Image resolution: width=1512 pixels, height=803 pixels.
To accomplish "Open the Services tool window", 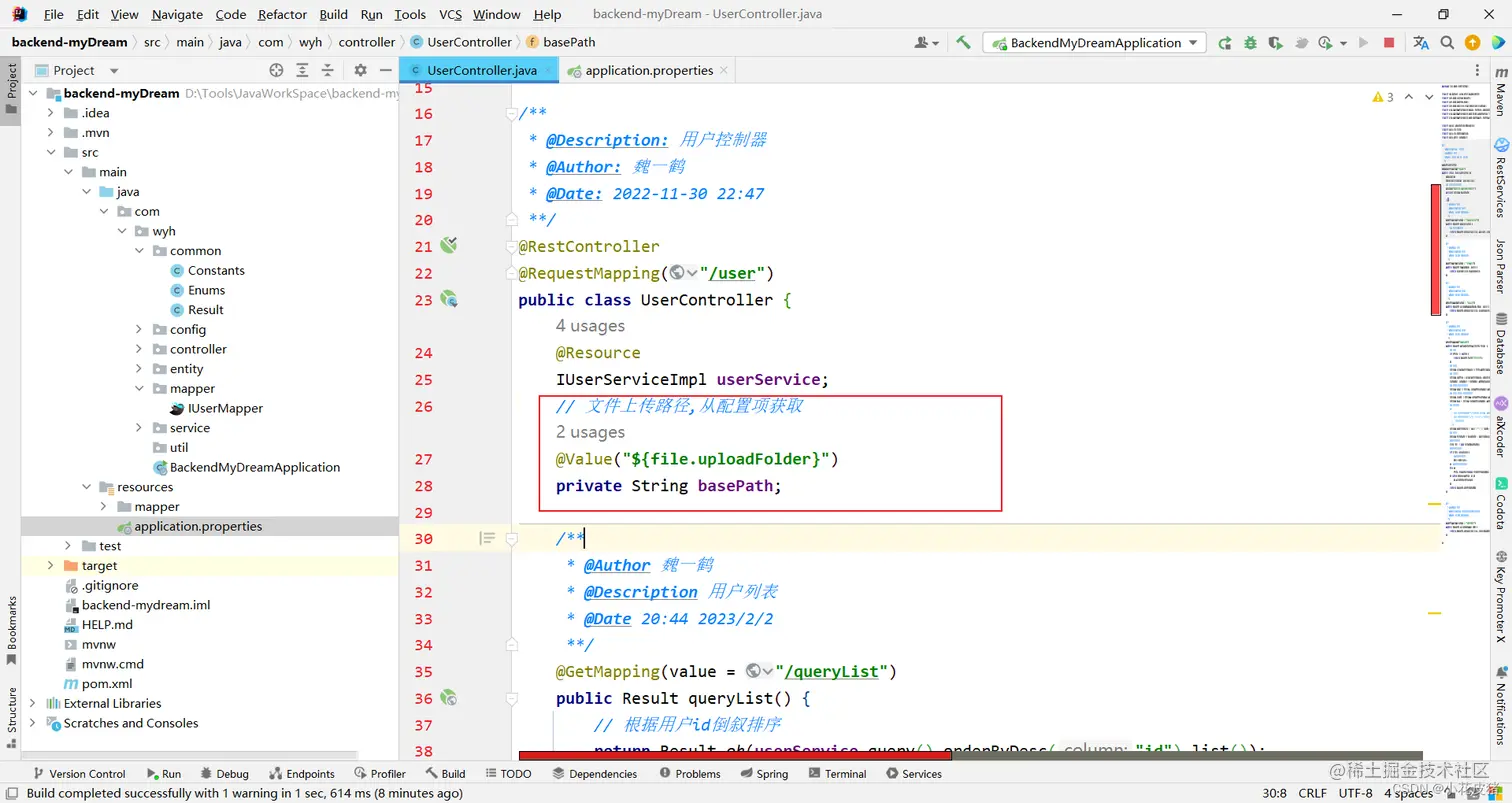I will pyautogui.click(x=913, y=774).
